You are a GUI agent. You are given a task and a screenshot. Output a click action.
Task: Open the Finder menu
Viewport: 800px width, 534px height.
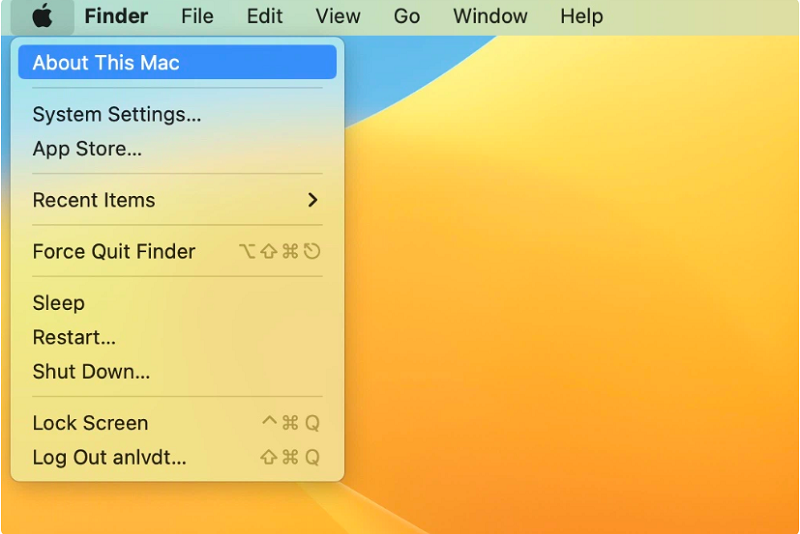[116, 16]
